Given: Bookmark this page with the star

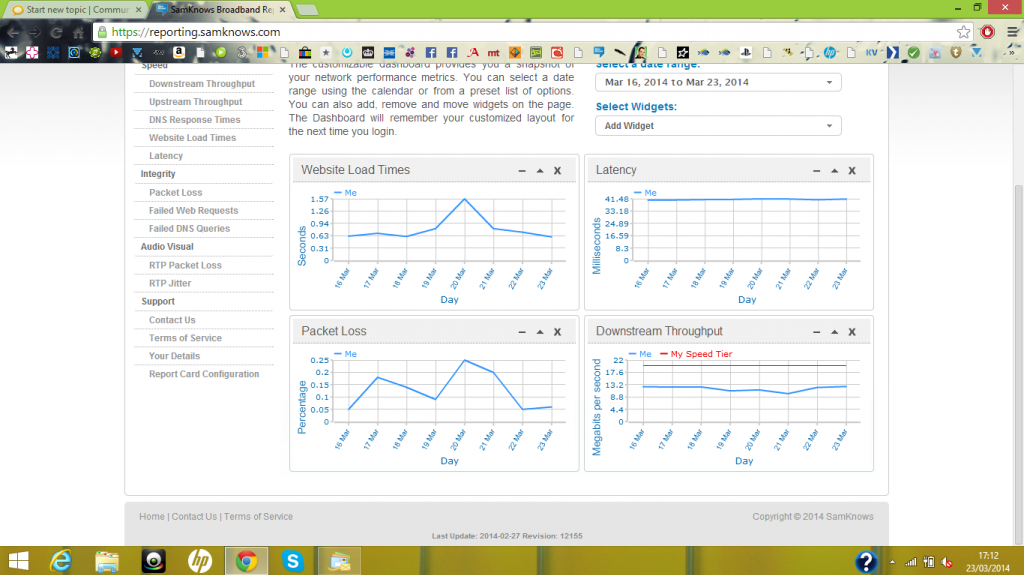Looking at the screenshot, I should (963, 32).
